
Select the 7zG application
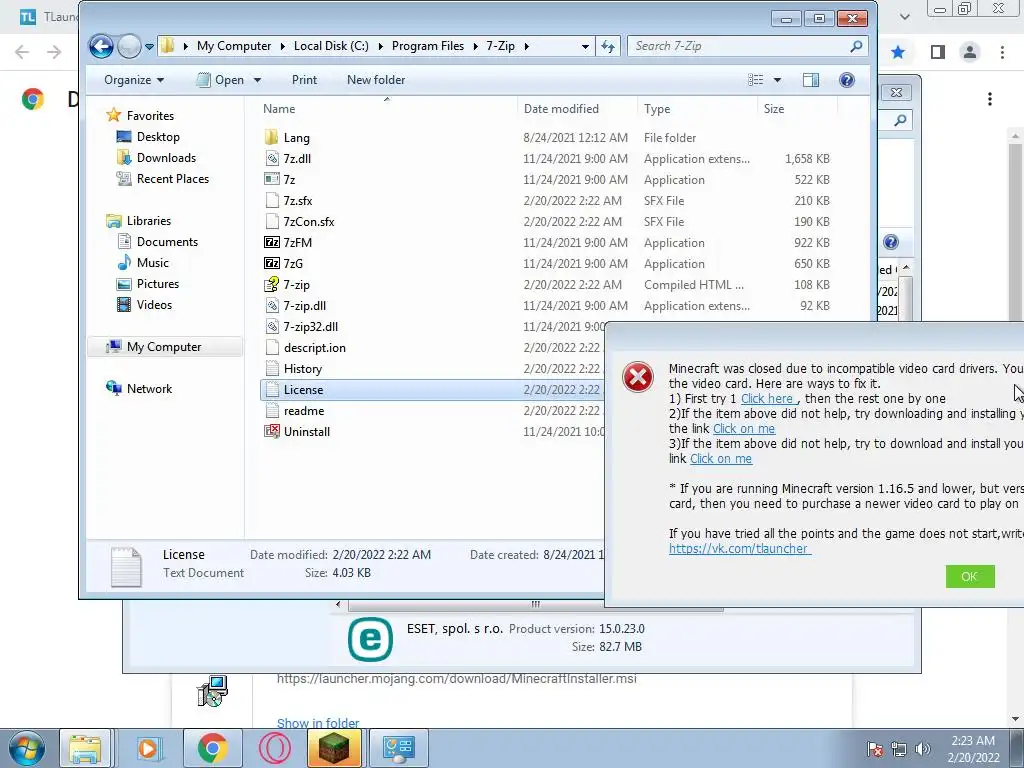[293, 263]
